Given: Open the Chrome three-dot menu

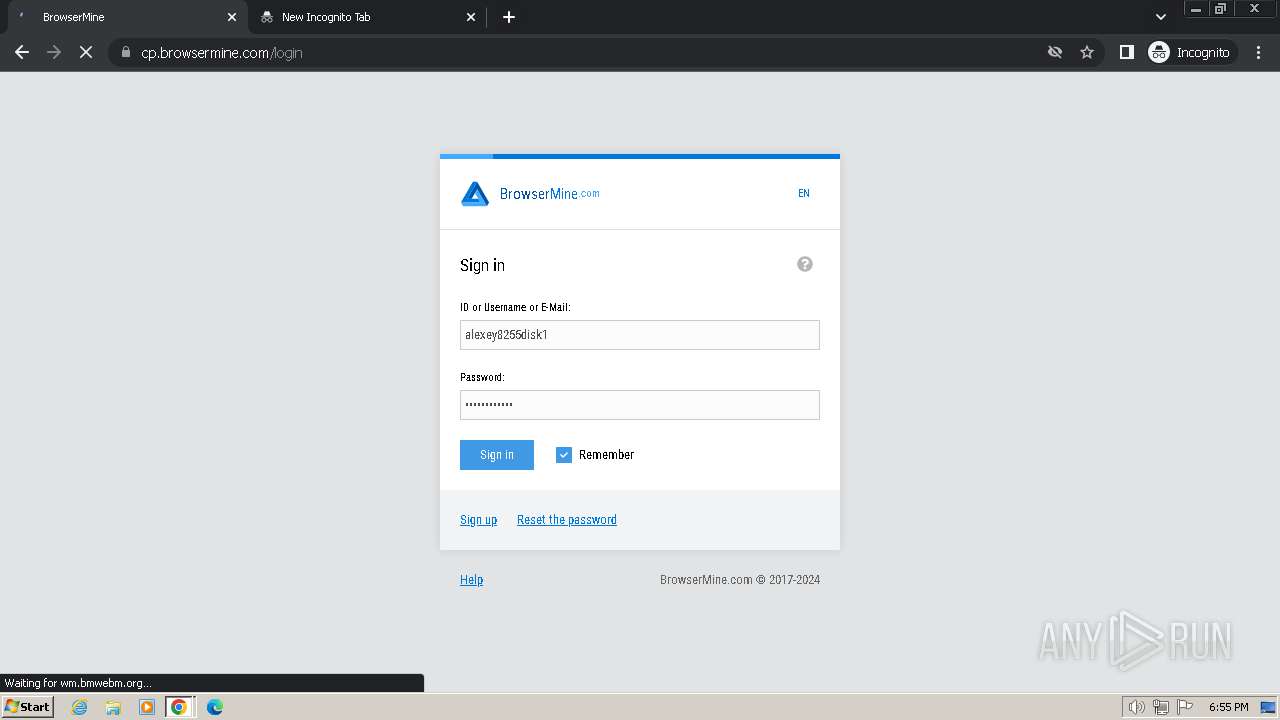Looking at the screenshot, I should [1259, 52].
